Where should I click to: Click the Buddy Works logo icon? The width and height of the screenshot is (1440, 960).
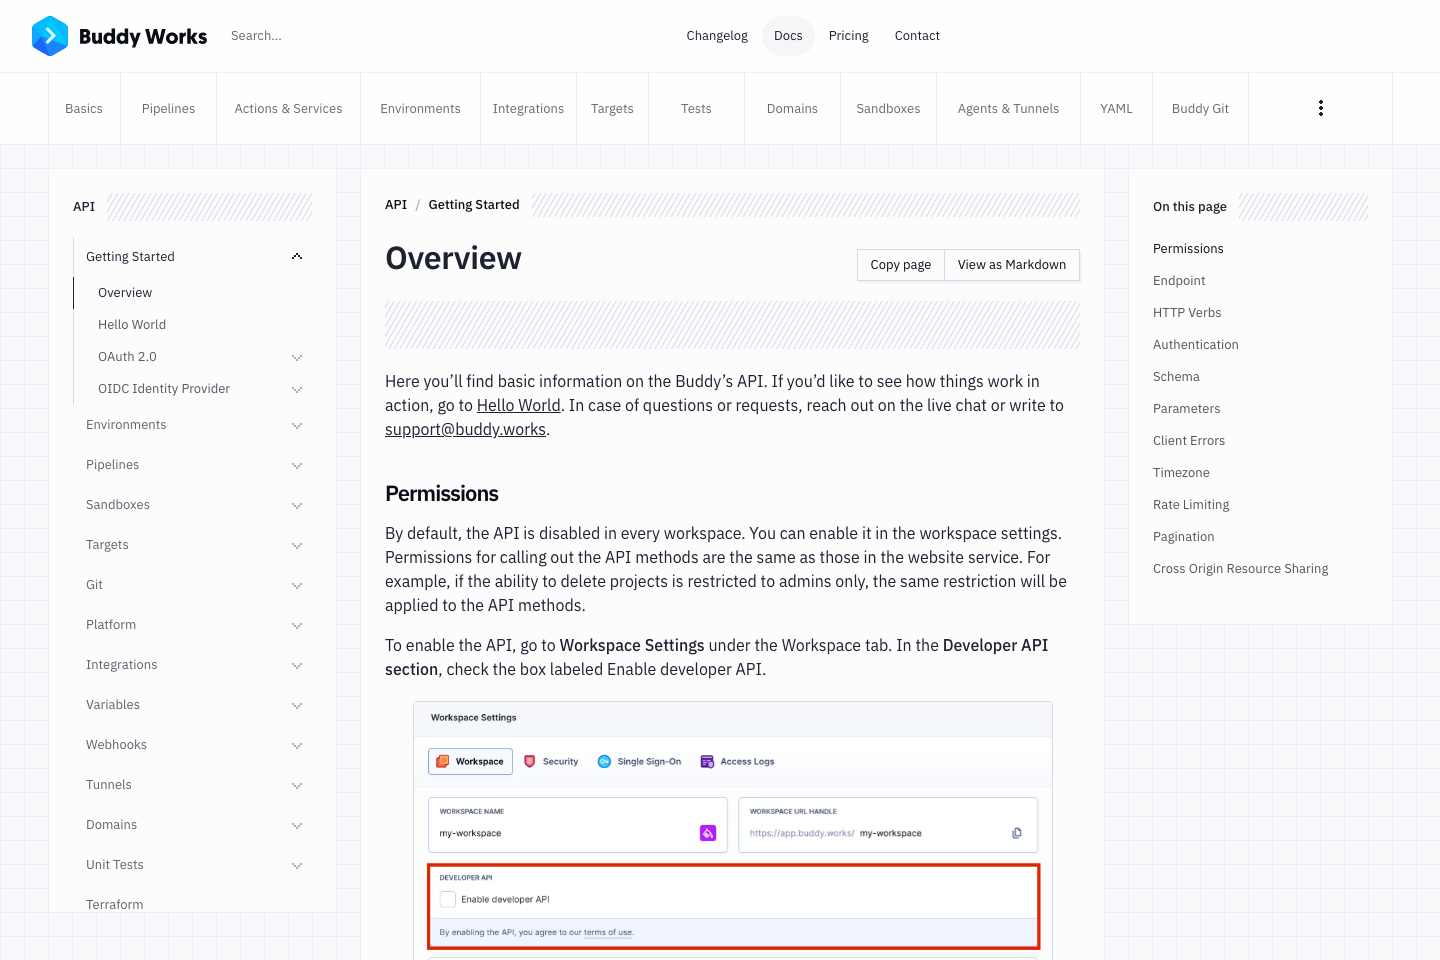pos(49,36)
